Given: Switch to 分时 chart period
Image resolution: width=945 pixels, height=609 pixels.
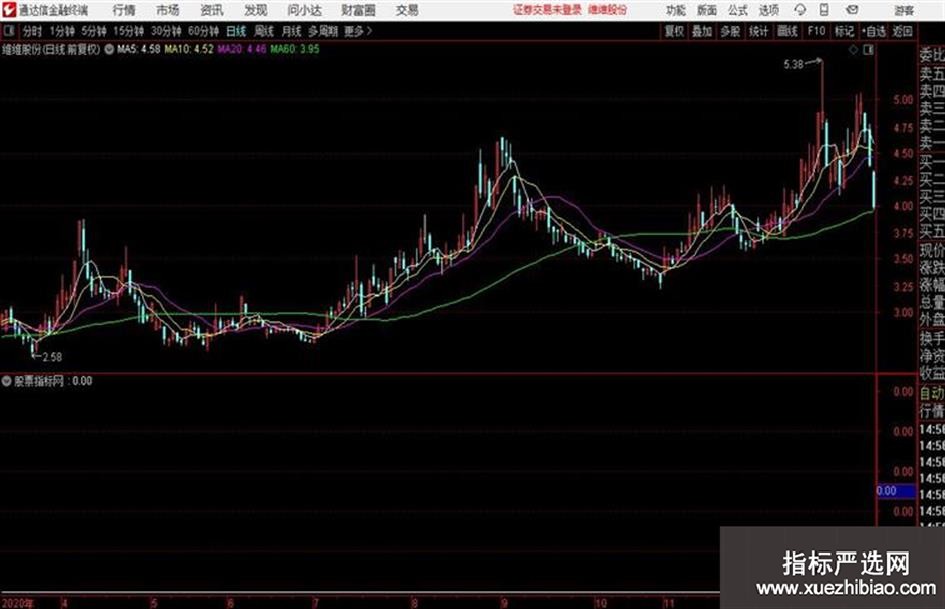Looking at the screenshot, I should tap(33, 31).
